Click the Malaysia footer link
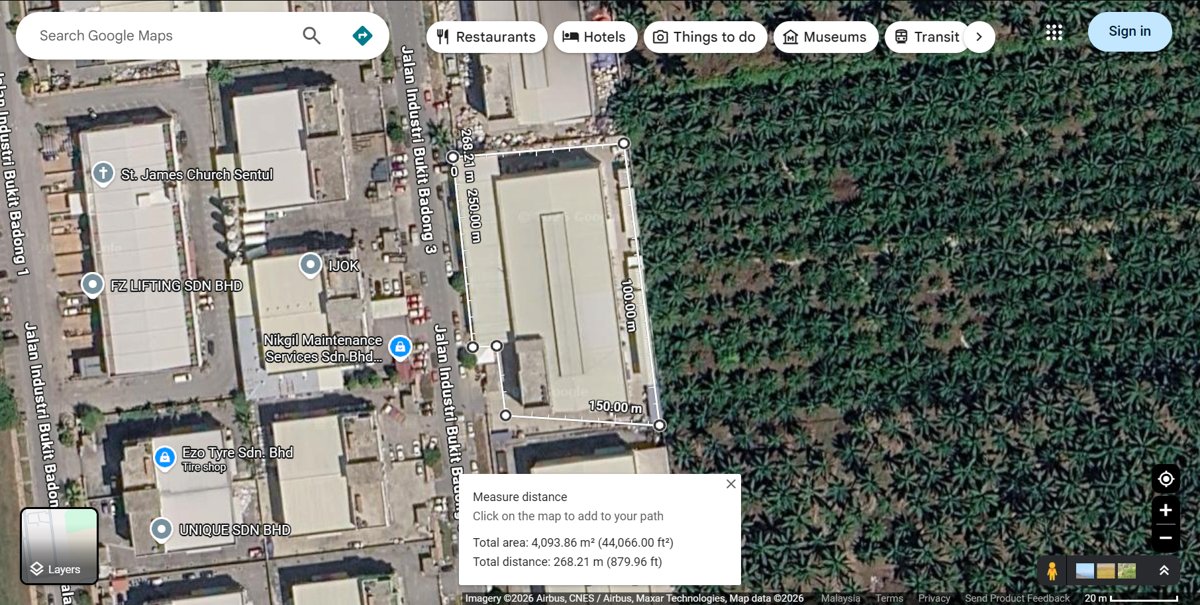Viewport: 1200px width, 605px height. point(841,598)
